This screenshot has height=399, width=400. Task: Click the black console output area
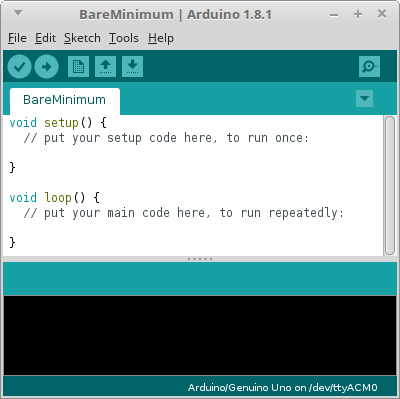[200, 335]
